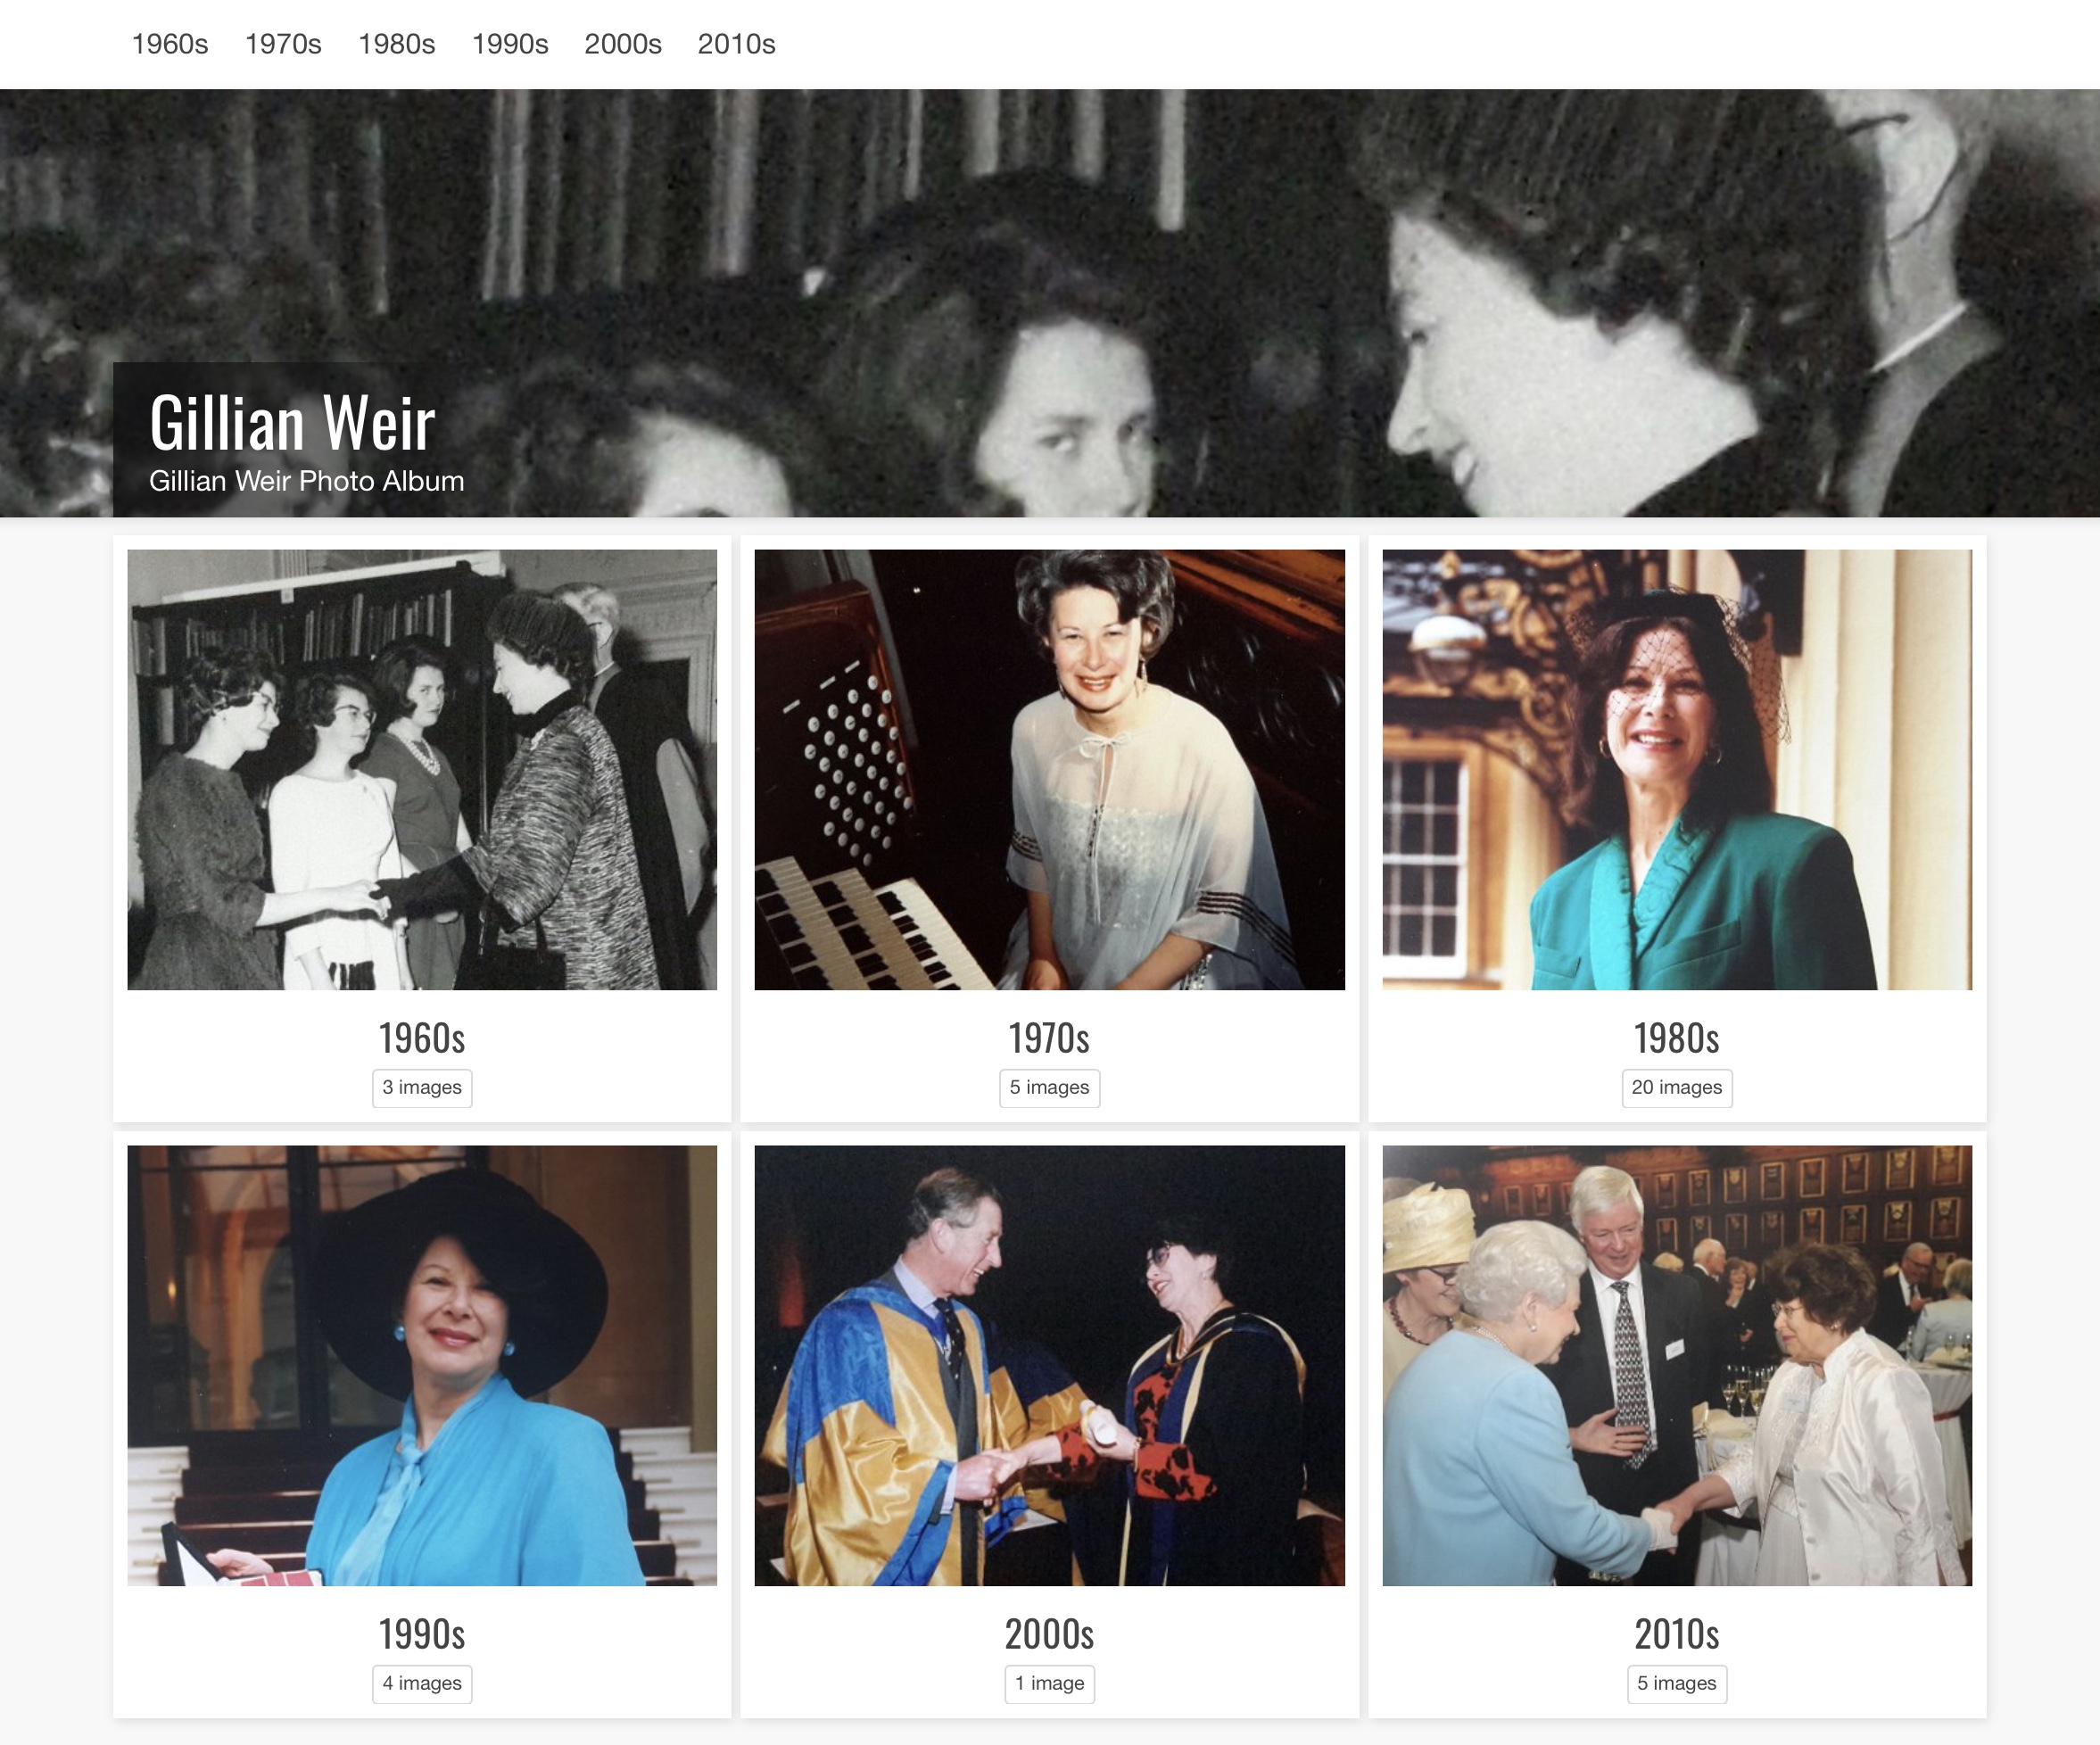The image size is (2100, 1745).
Task: Open the 1960s black-and-white photo thumbnail
Action: 422,769
